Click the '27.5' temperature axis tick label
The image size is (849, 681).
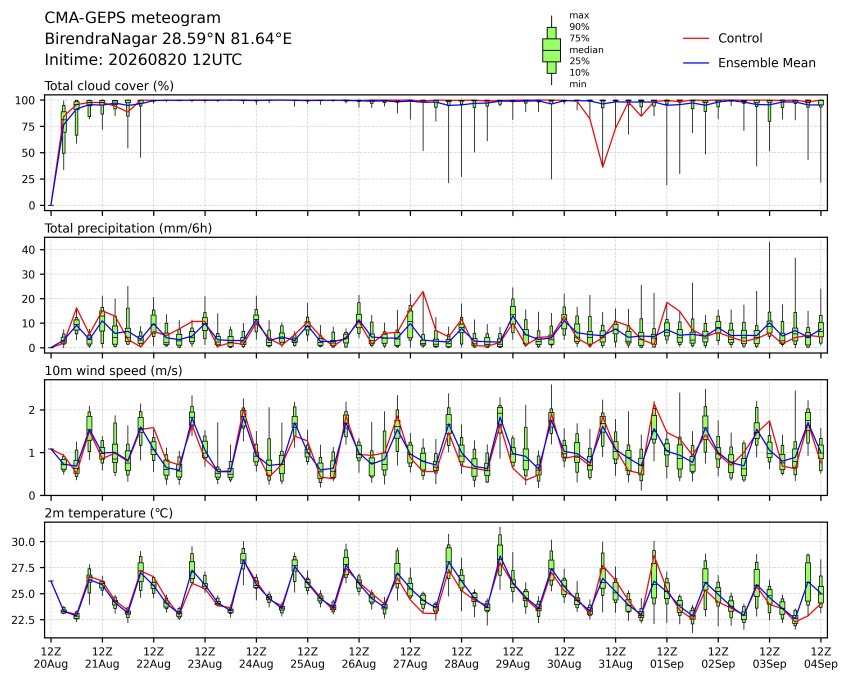point(23,568)
